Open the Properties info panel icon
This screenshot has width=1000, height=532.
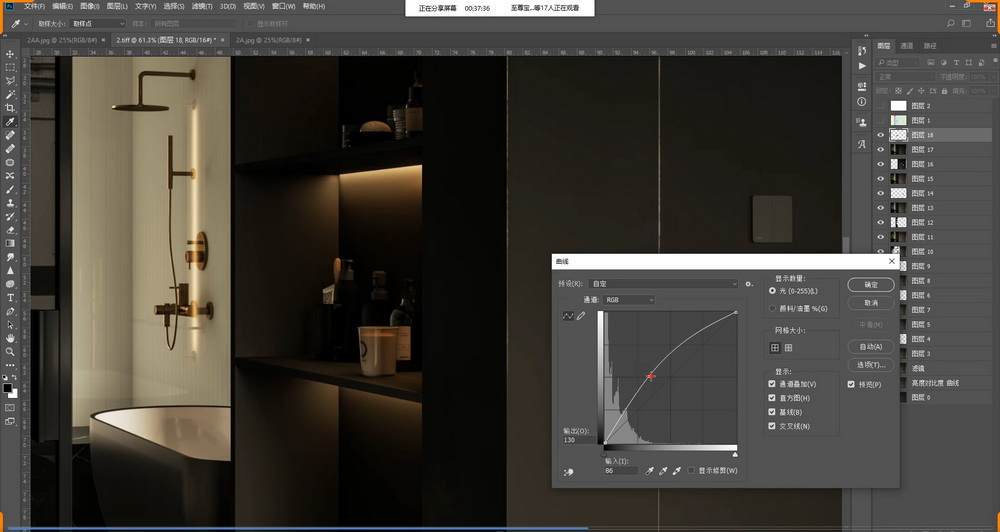coord(862,101)
